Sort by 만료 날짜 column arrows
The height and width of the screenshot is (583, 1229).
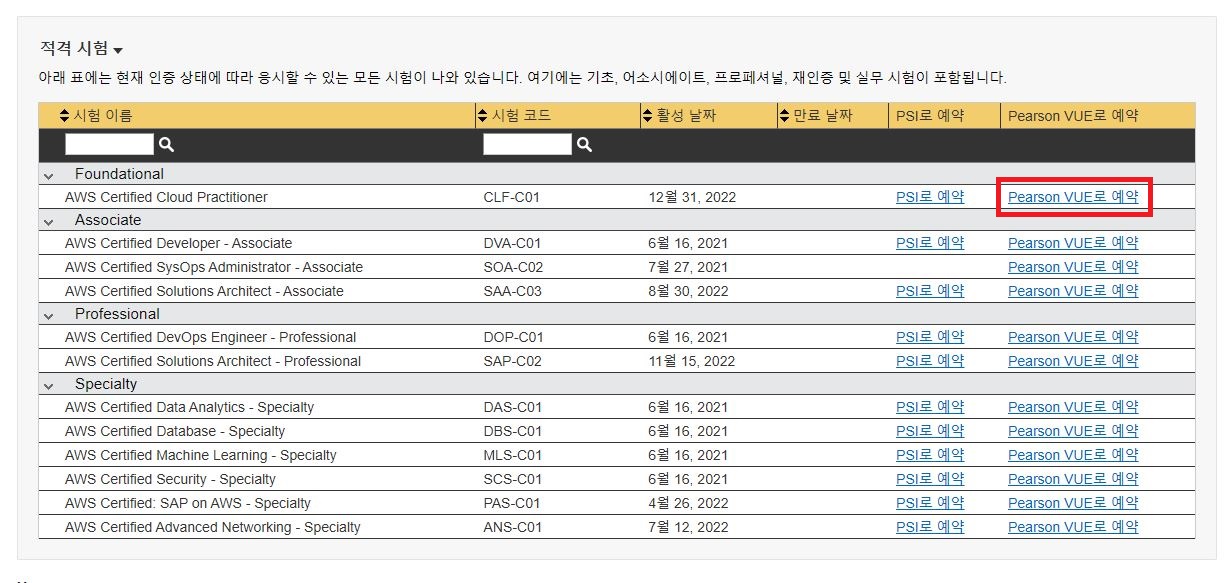pyautogui.click(x=784, y=116)
